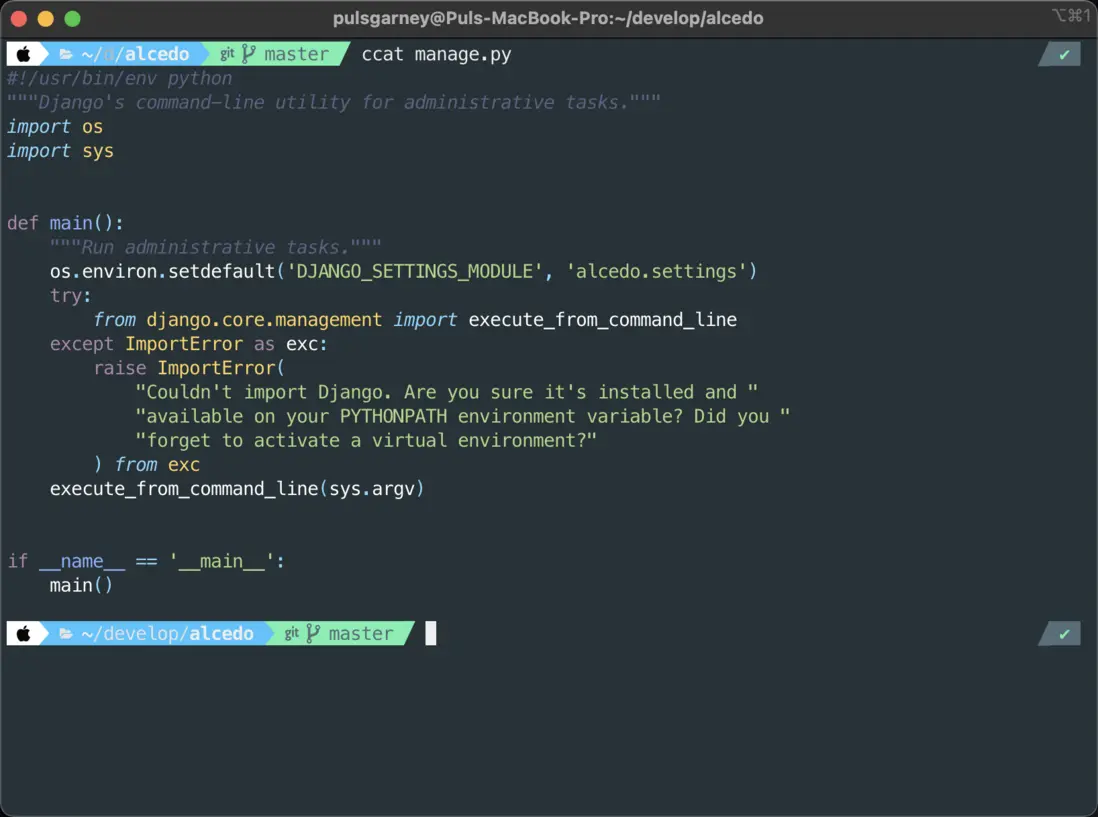
Task: Click the 'def main():' line in the script output
Action: [63, 222]
